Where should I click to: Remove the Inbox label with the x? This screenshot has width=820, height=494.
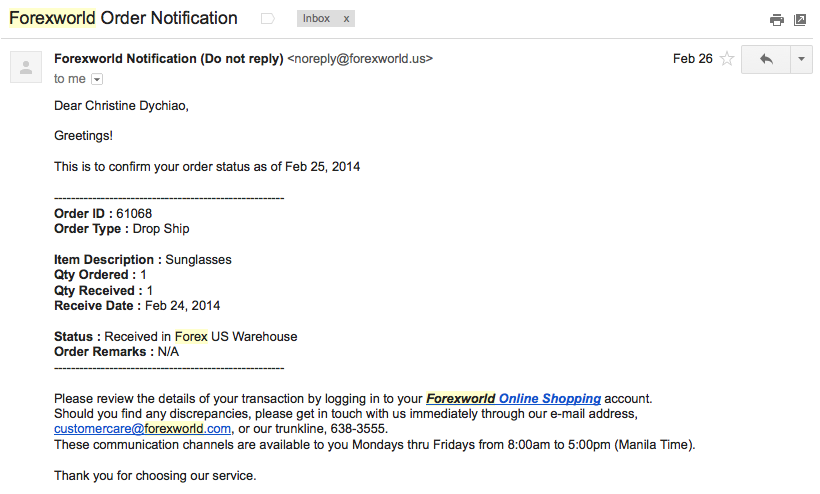coord(346,19)
